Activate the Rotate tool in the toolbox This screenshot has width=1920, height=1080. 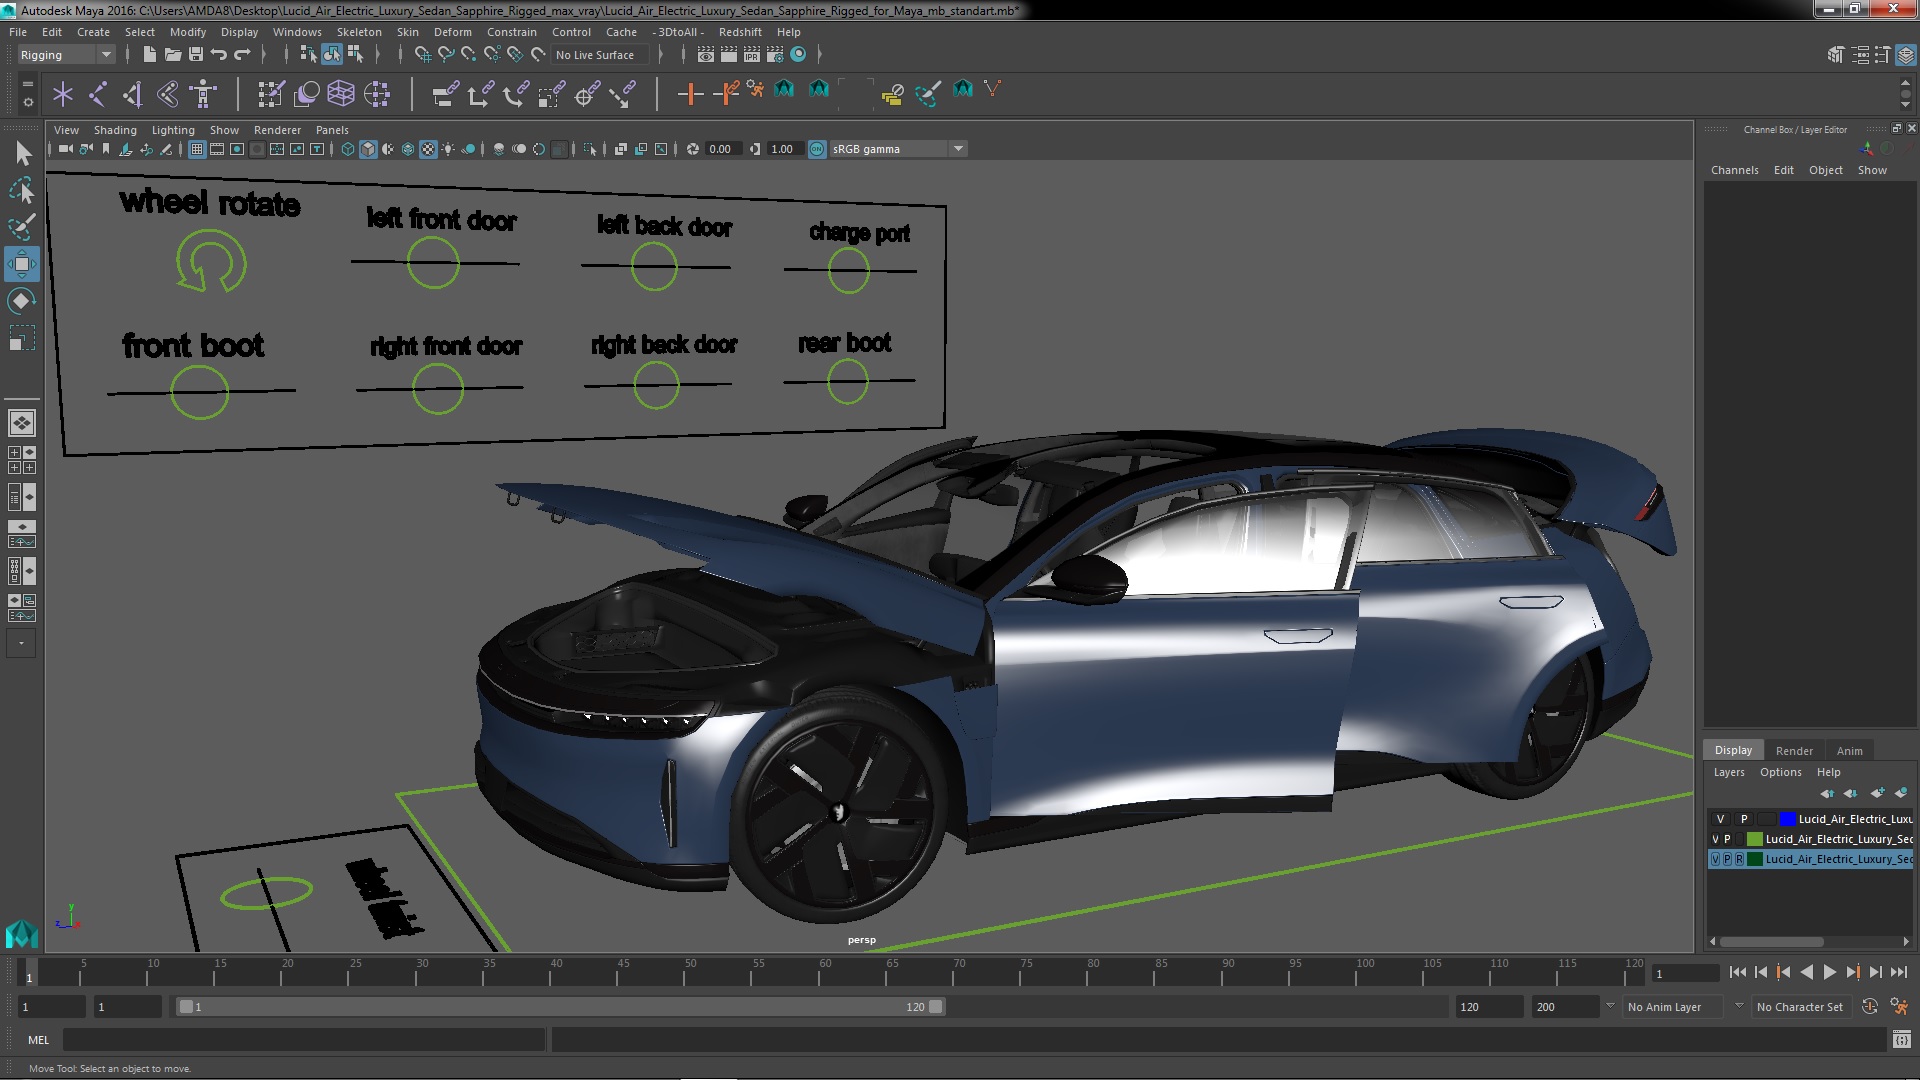[22, 301]
